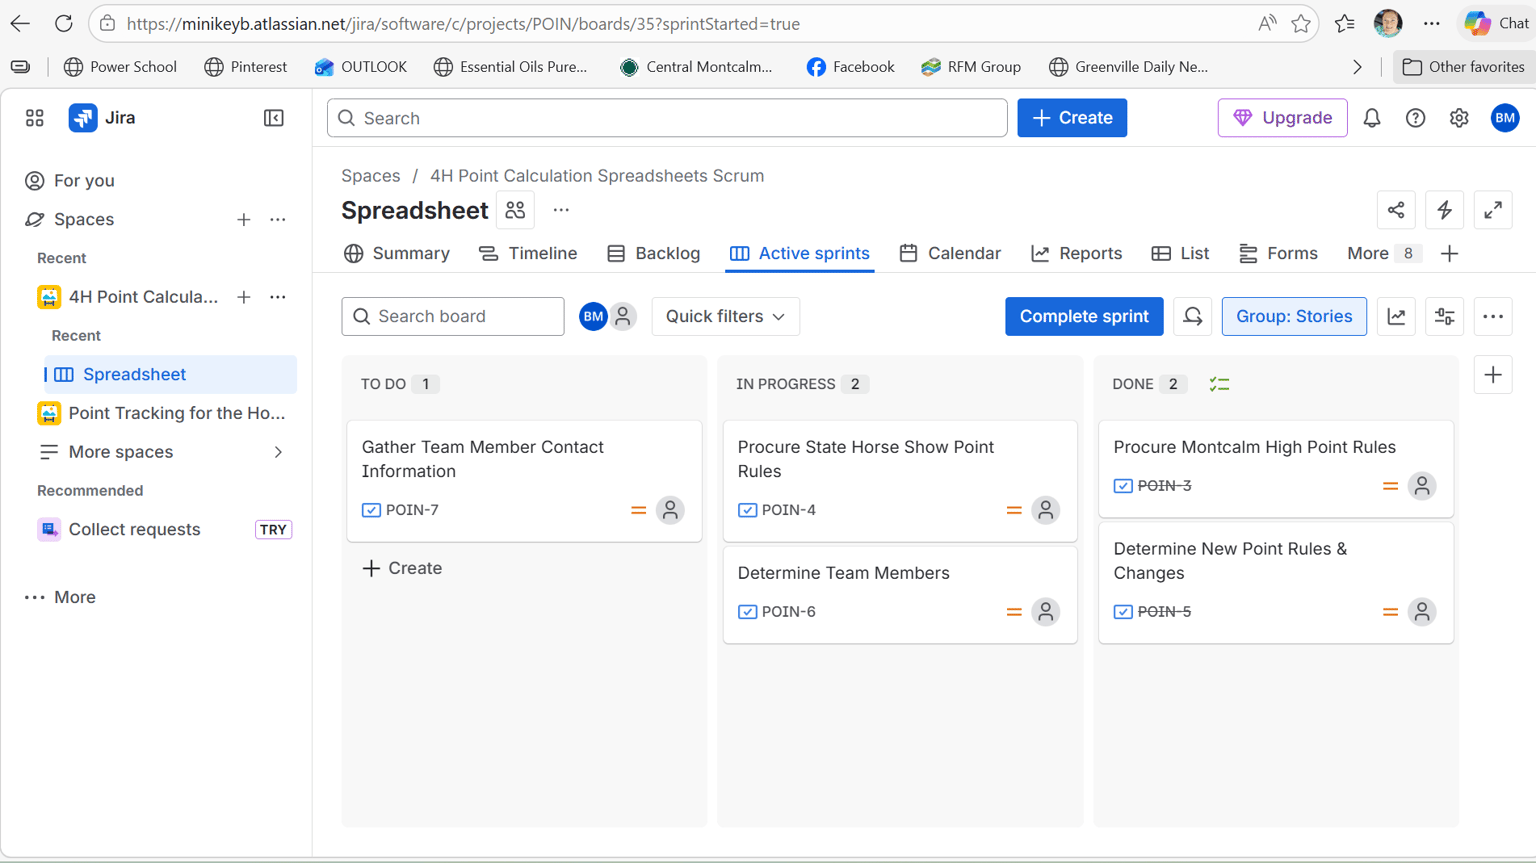Open the Other favorites folder
This screenshot has width=1536, height=863.
click(1464, 67)
